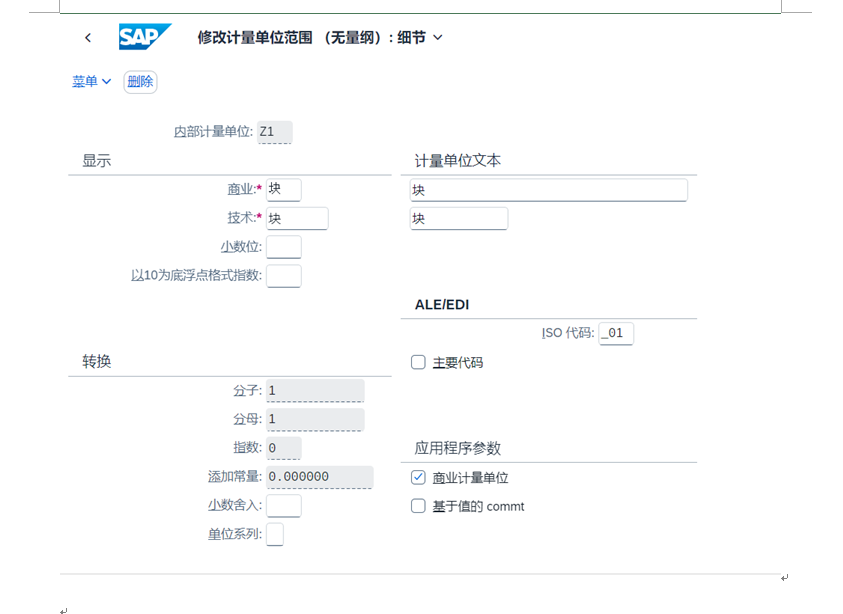
Task: Select the 小数舍入 input field
Action: (x=284, y=506)
